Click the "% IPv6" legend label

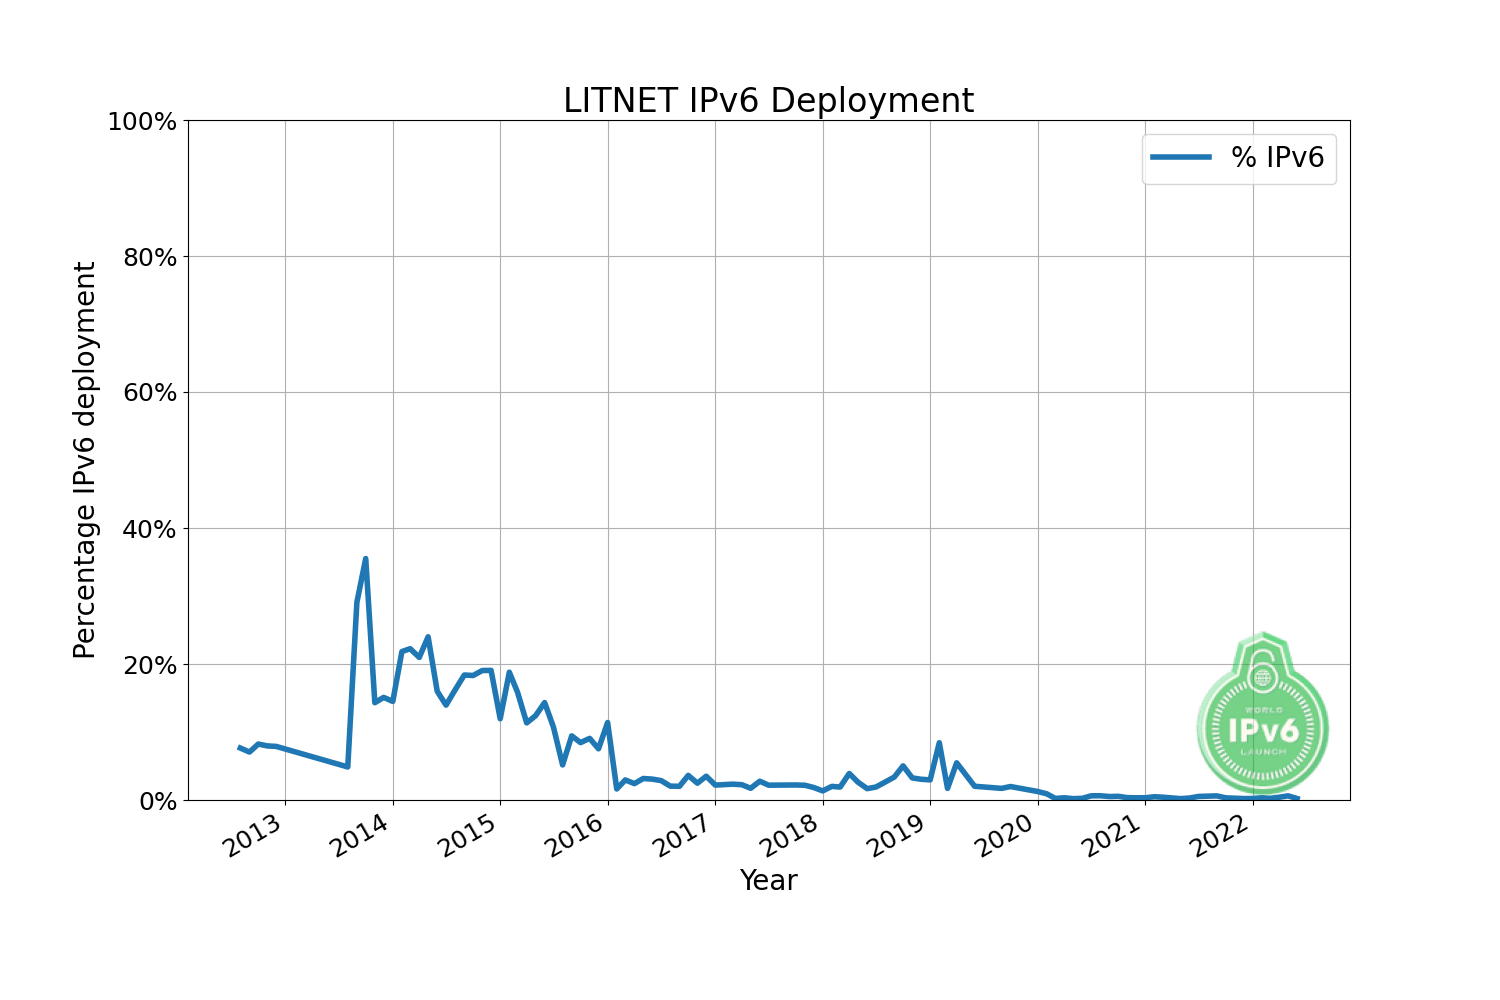click(1277, 158)
